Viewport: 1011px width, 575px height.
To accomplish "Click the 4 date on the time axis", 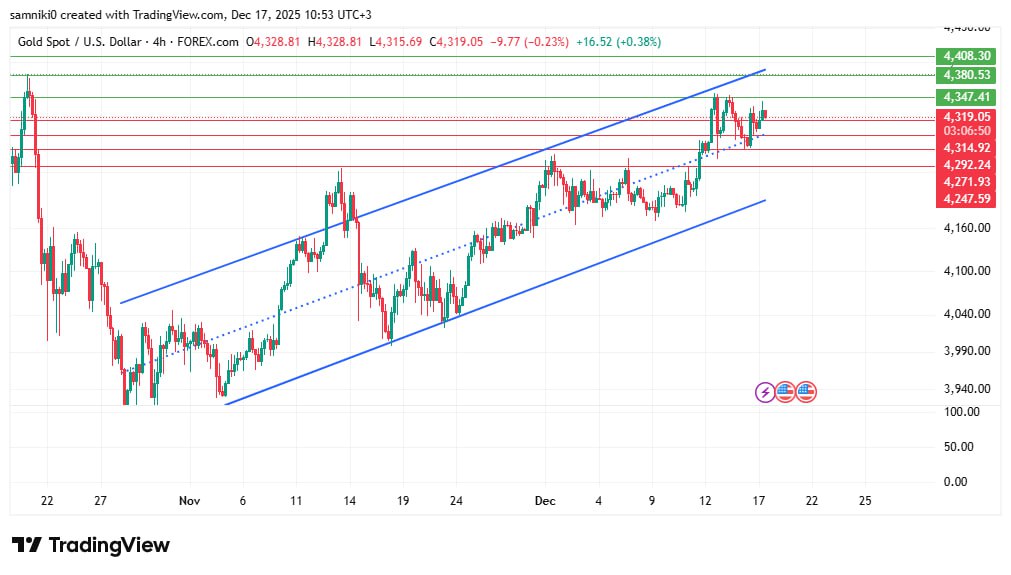I will 598,501.
